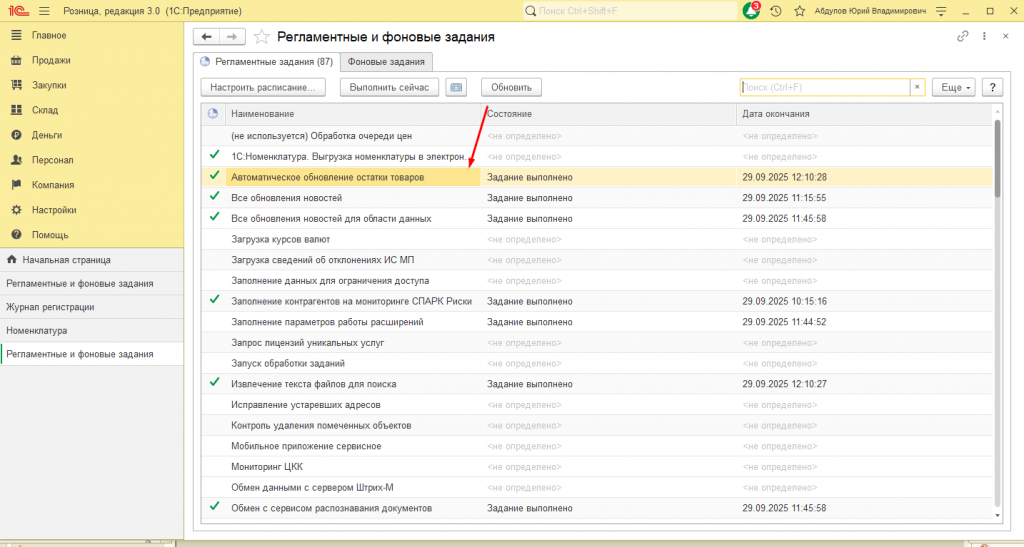Click the 1C logo icon
This screenshot has height=547, width=1024.
click(x=18, y=11)
